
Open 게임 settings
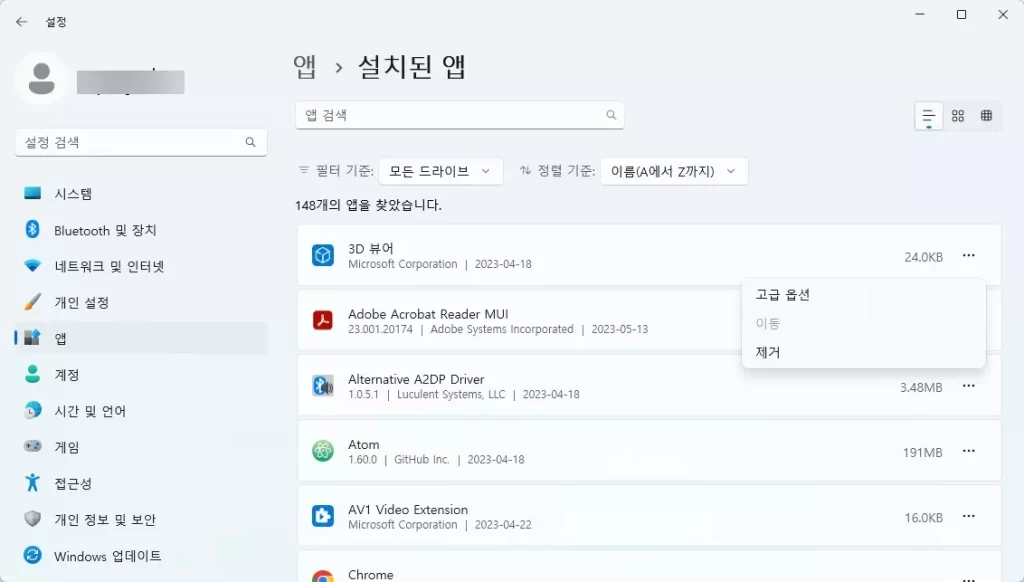[x=141, y=447]
